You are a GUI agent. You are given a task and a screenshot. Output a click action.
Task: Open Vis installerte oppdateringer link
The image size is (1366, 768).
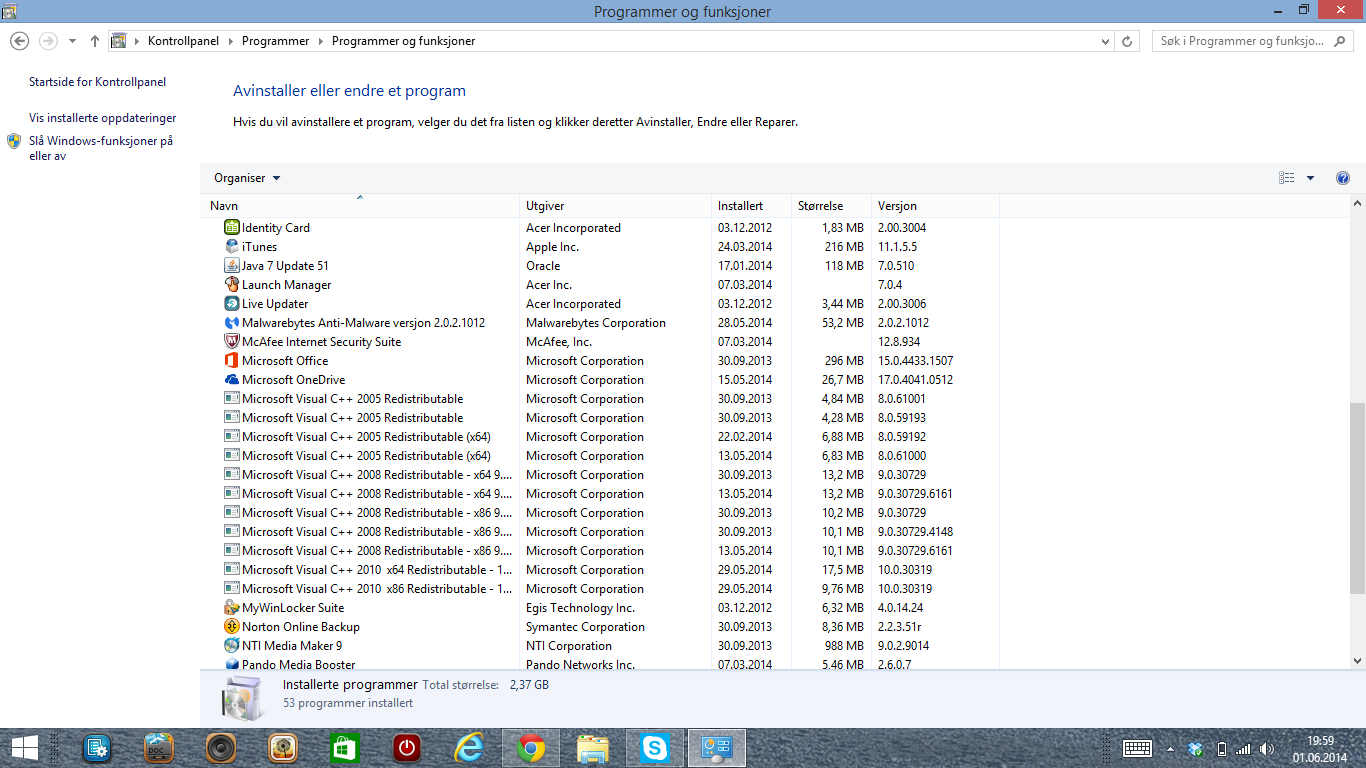tap(102, 118)
